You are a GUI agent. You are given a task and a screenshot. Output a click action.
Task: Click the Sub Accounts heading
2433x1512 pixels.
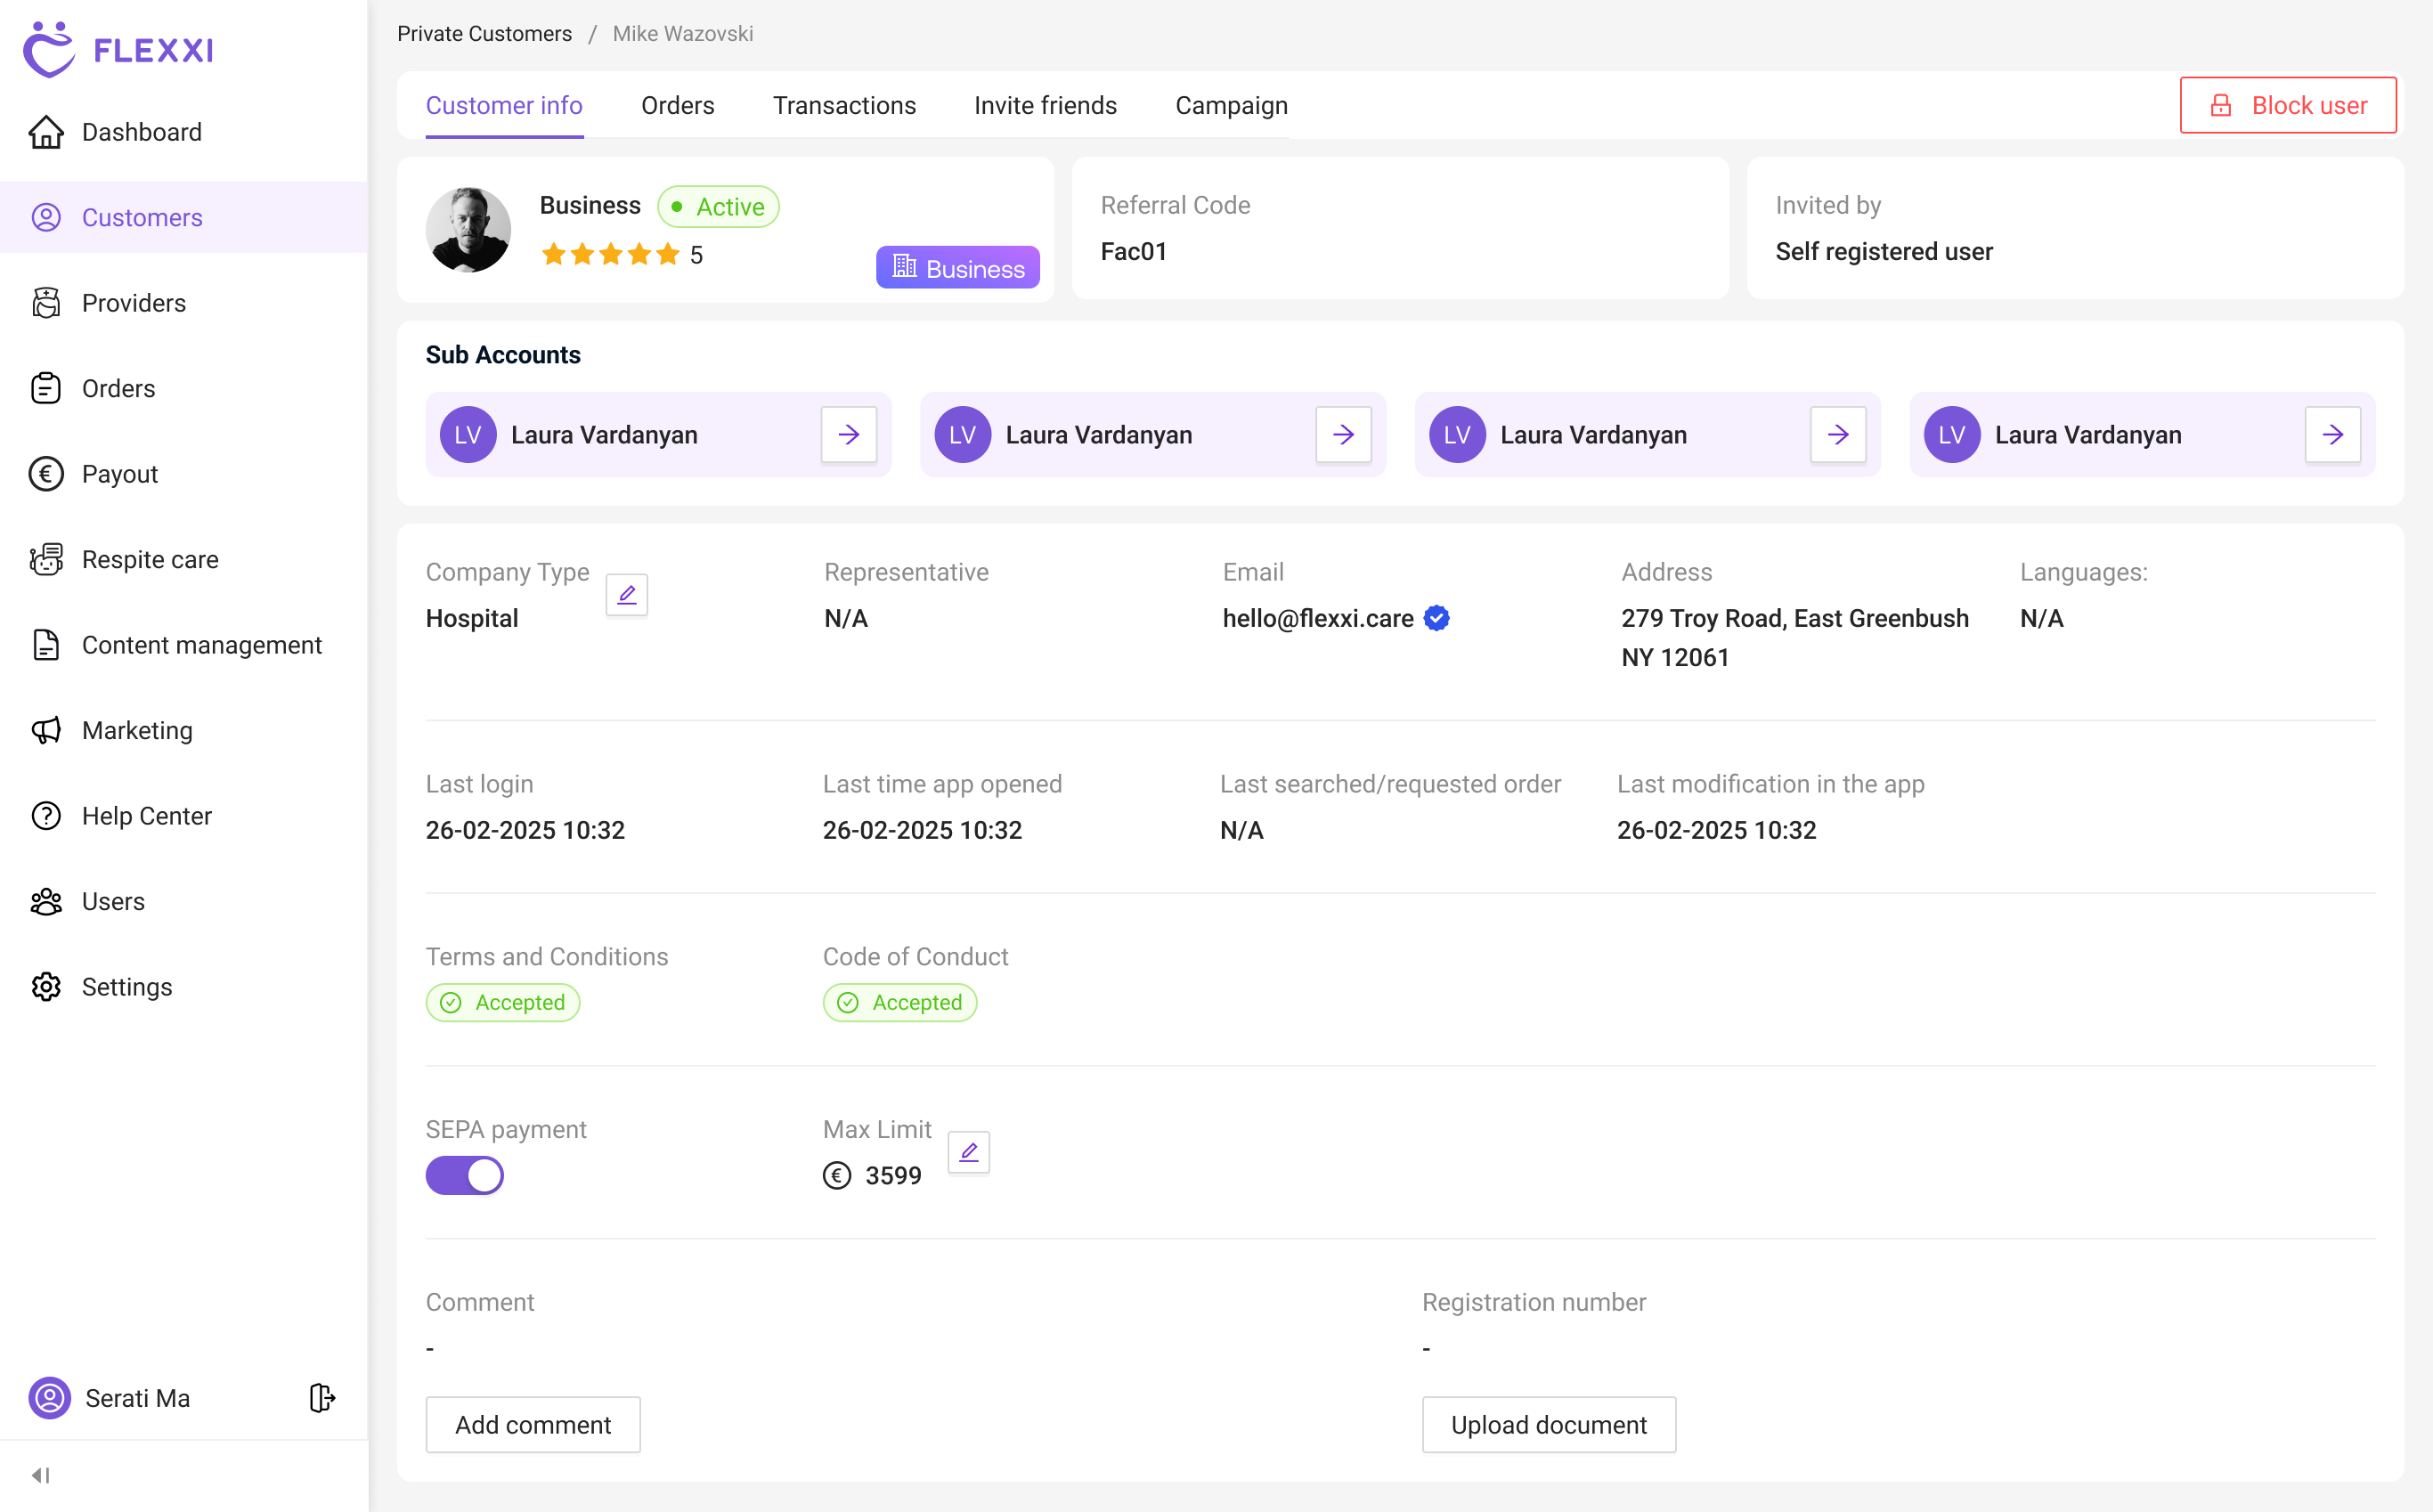[503, 354]
